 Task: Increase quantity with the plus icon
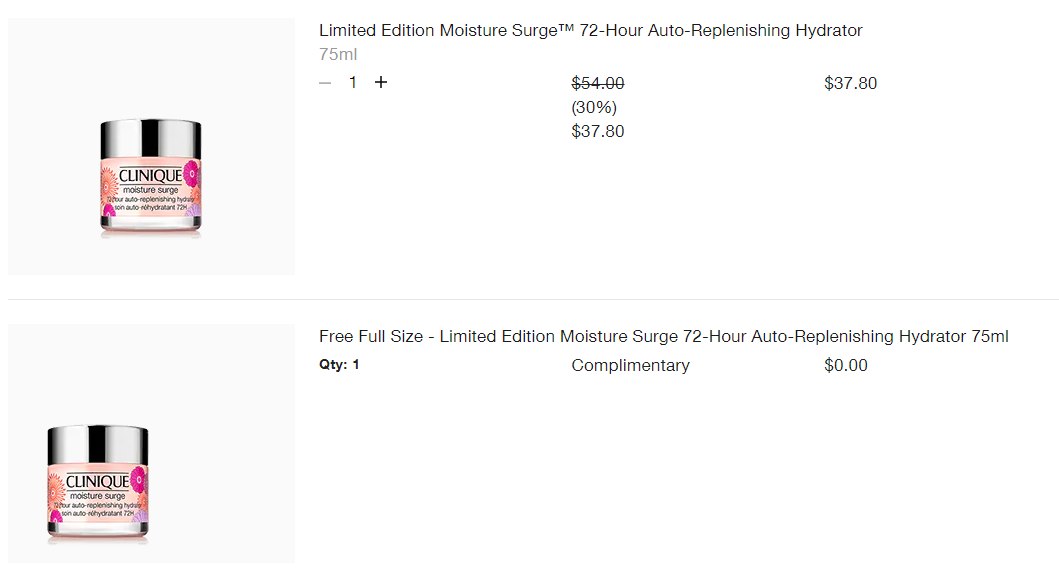tap(381, 82)
